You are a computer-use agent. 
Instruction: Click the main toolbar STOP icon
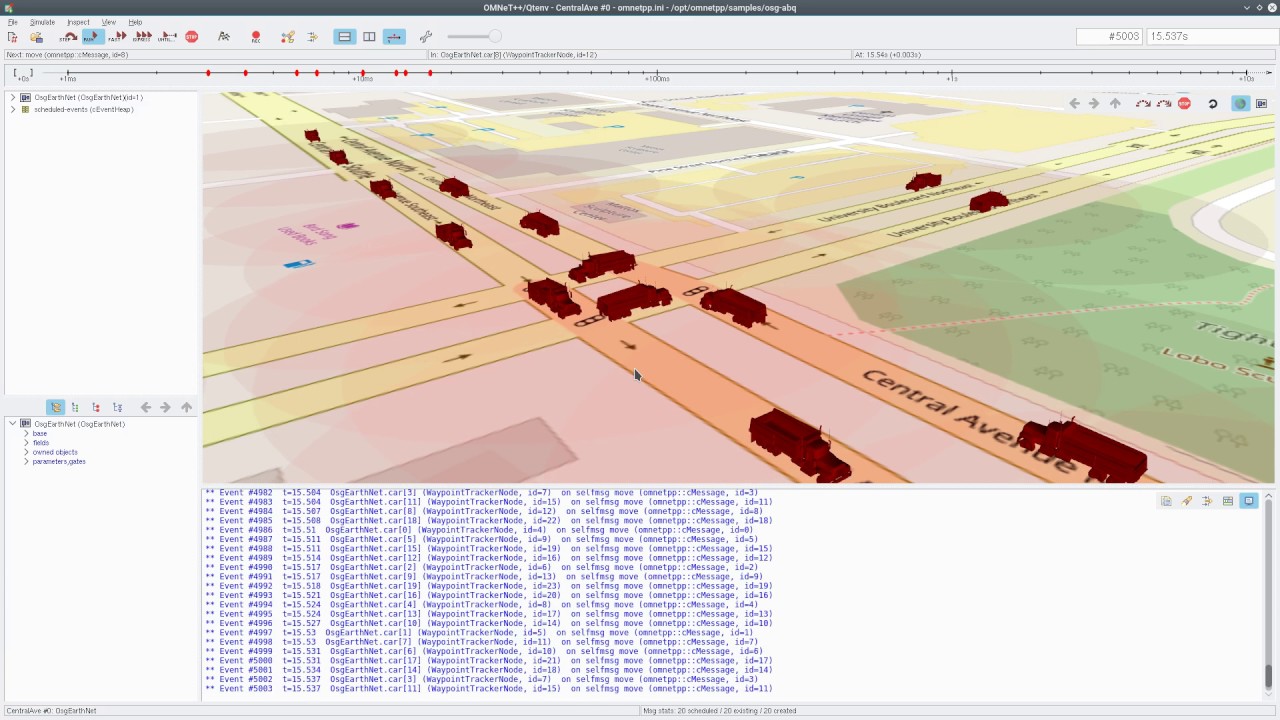coord(191,37)
